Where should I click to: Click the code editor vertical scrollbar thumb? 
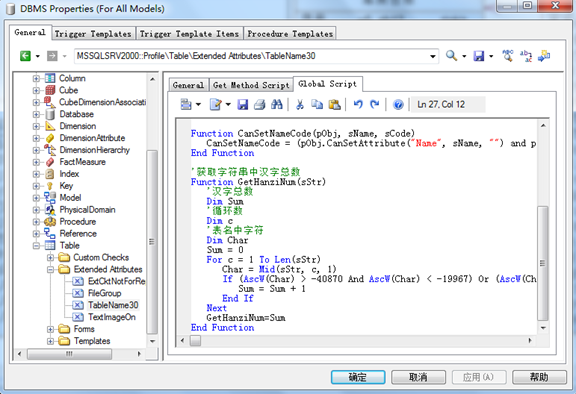point(543,263)
